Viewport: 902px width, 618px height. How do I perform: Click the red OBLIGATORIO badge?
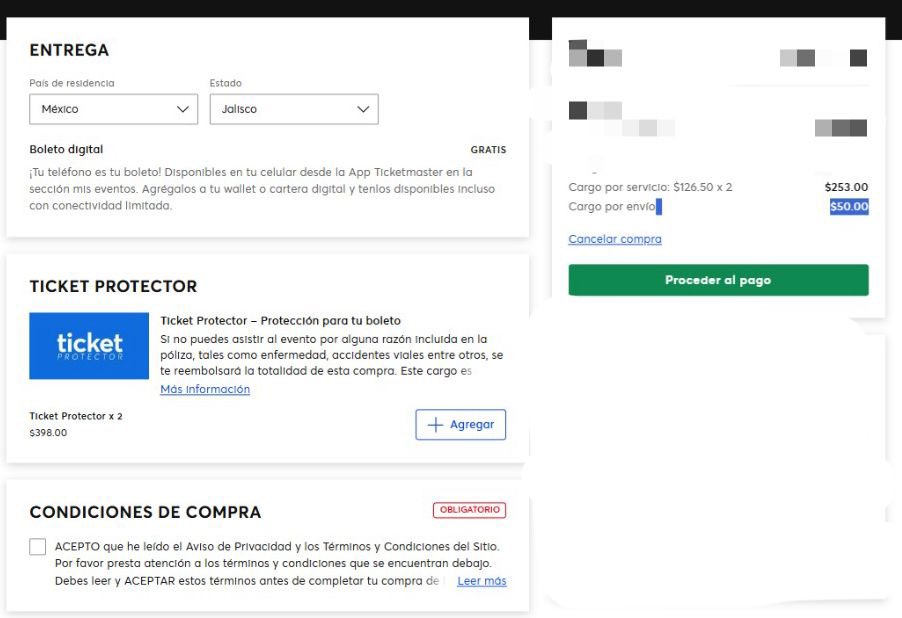point(469,510)
